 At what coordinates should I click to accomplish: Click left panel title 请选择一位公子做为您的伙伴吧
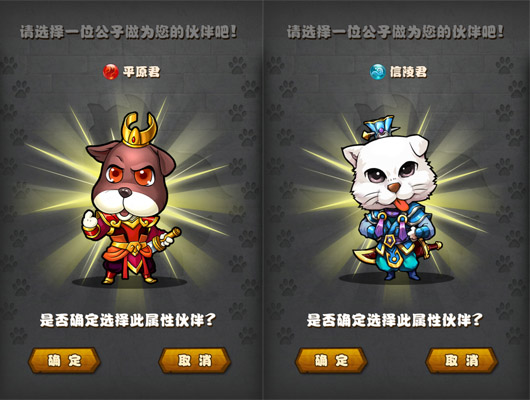pyautogui.click(x=128, y=32)
